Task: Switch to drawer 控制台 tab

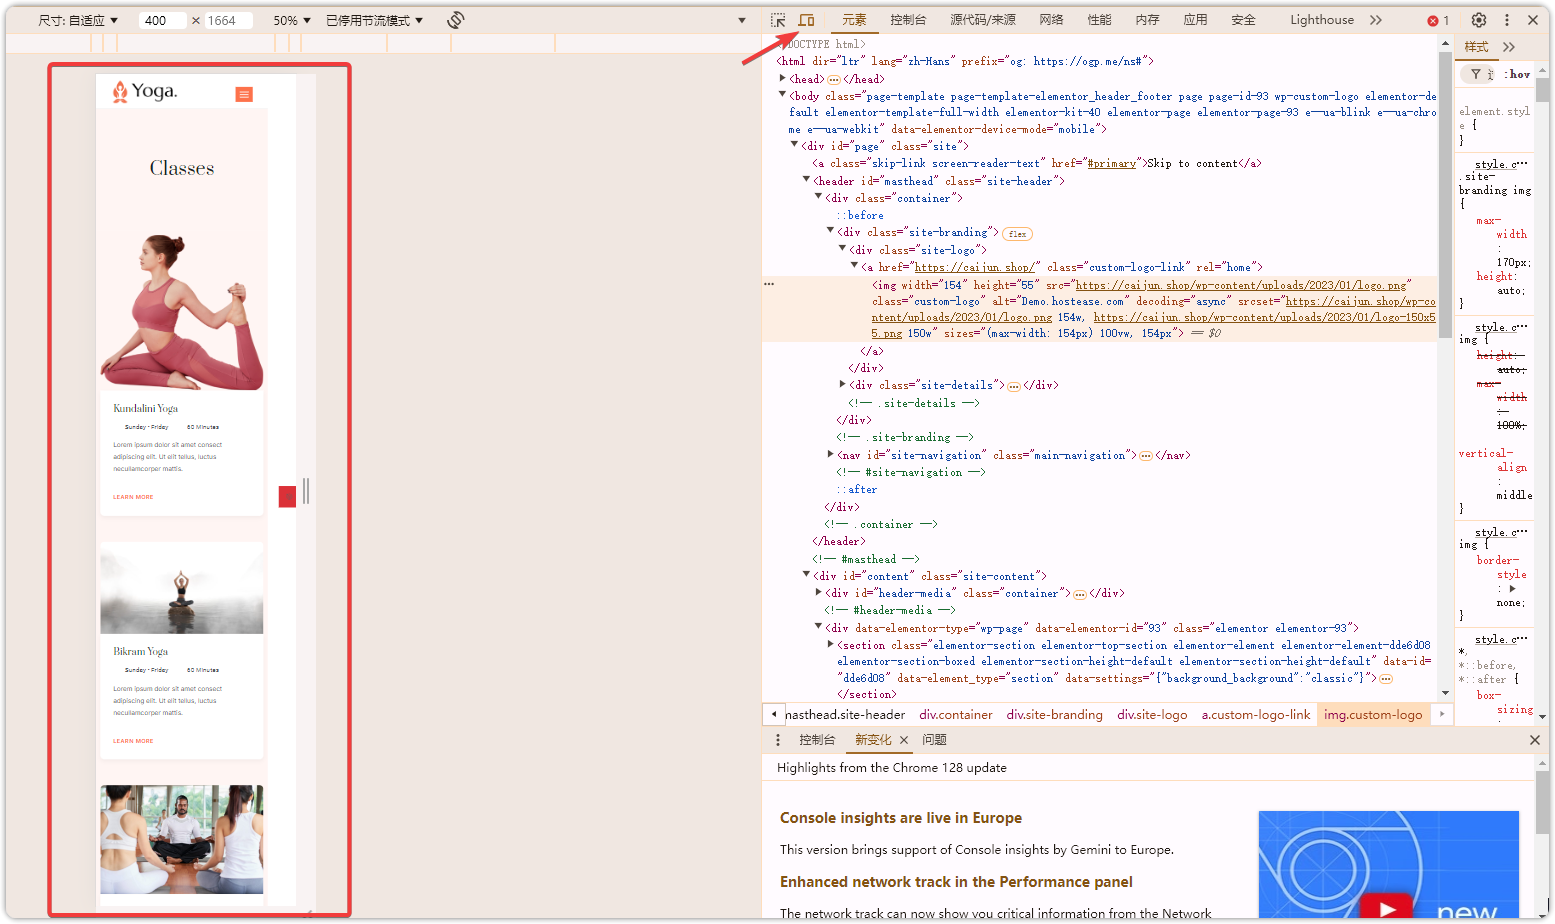Action: (817, 740)
